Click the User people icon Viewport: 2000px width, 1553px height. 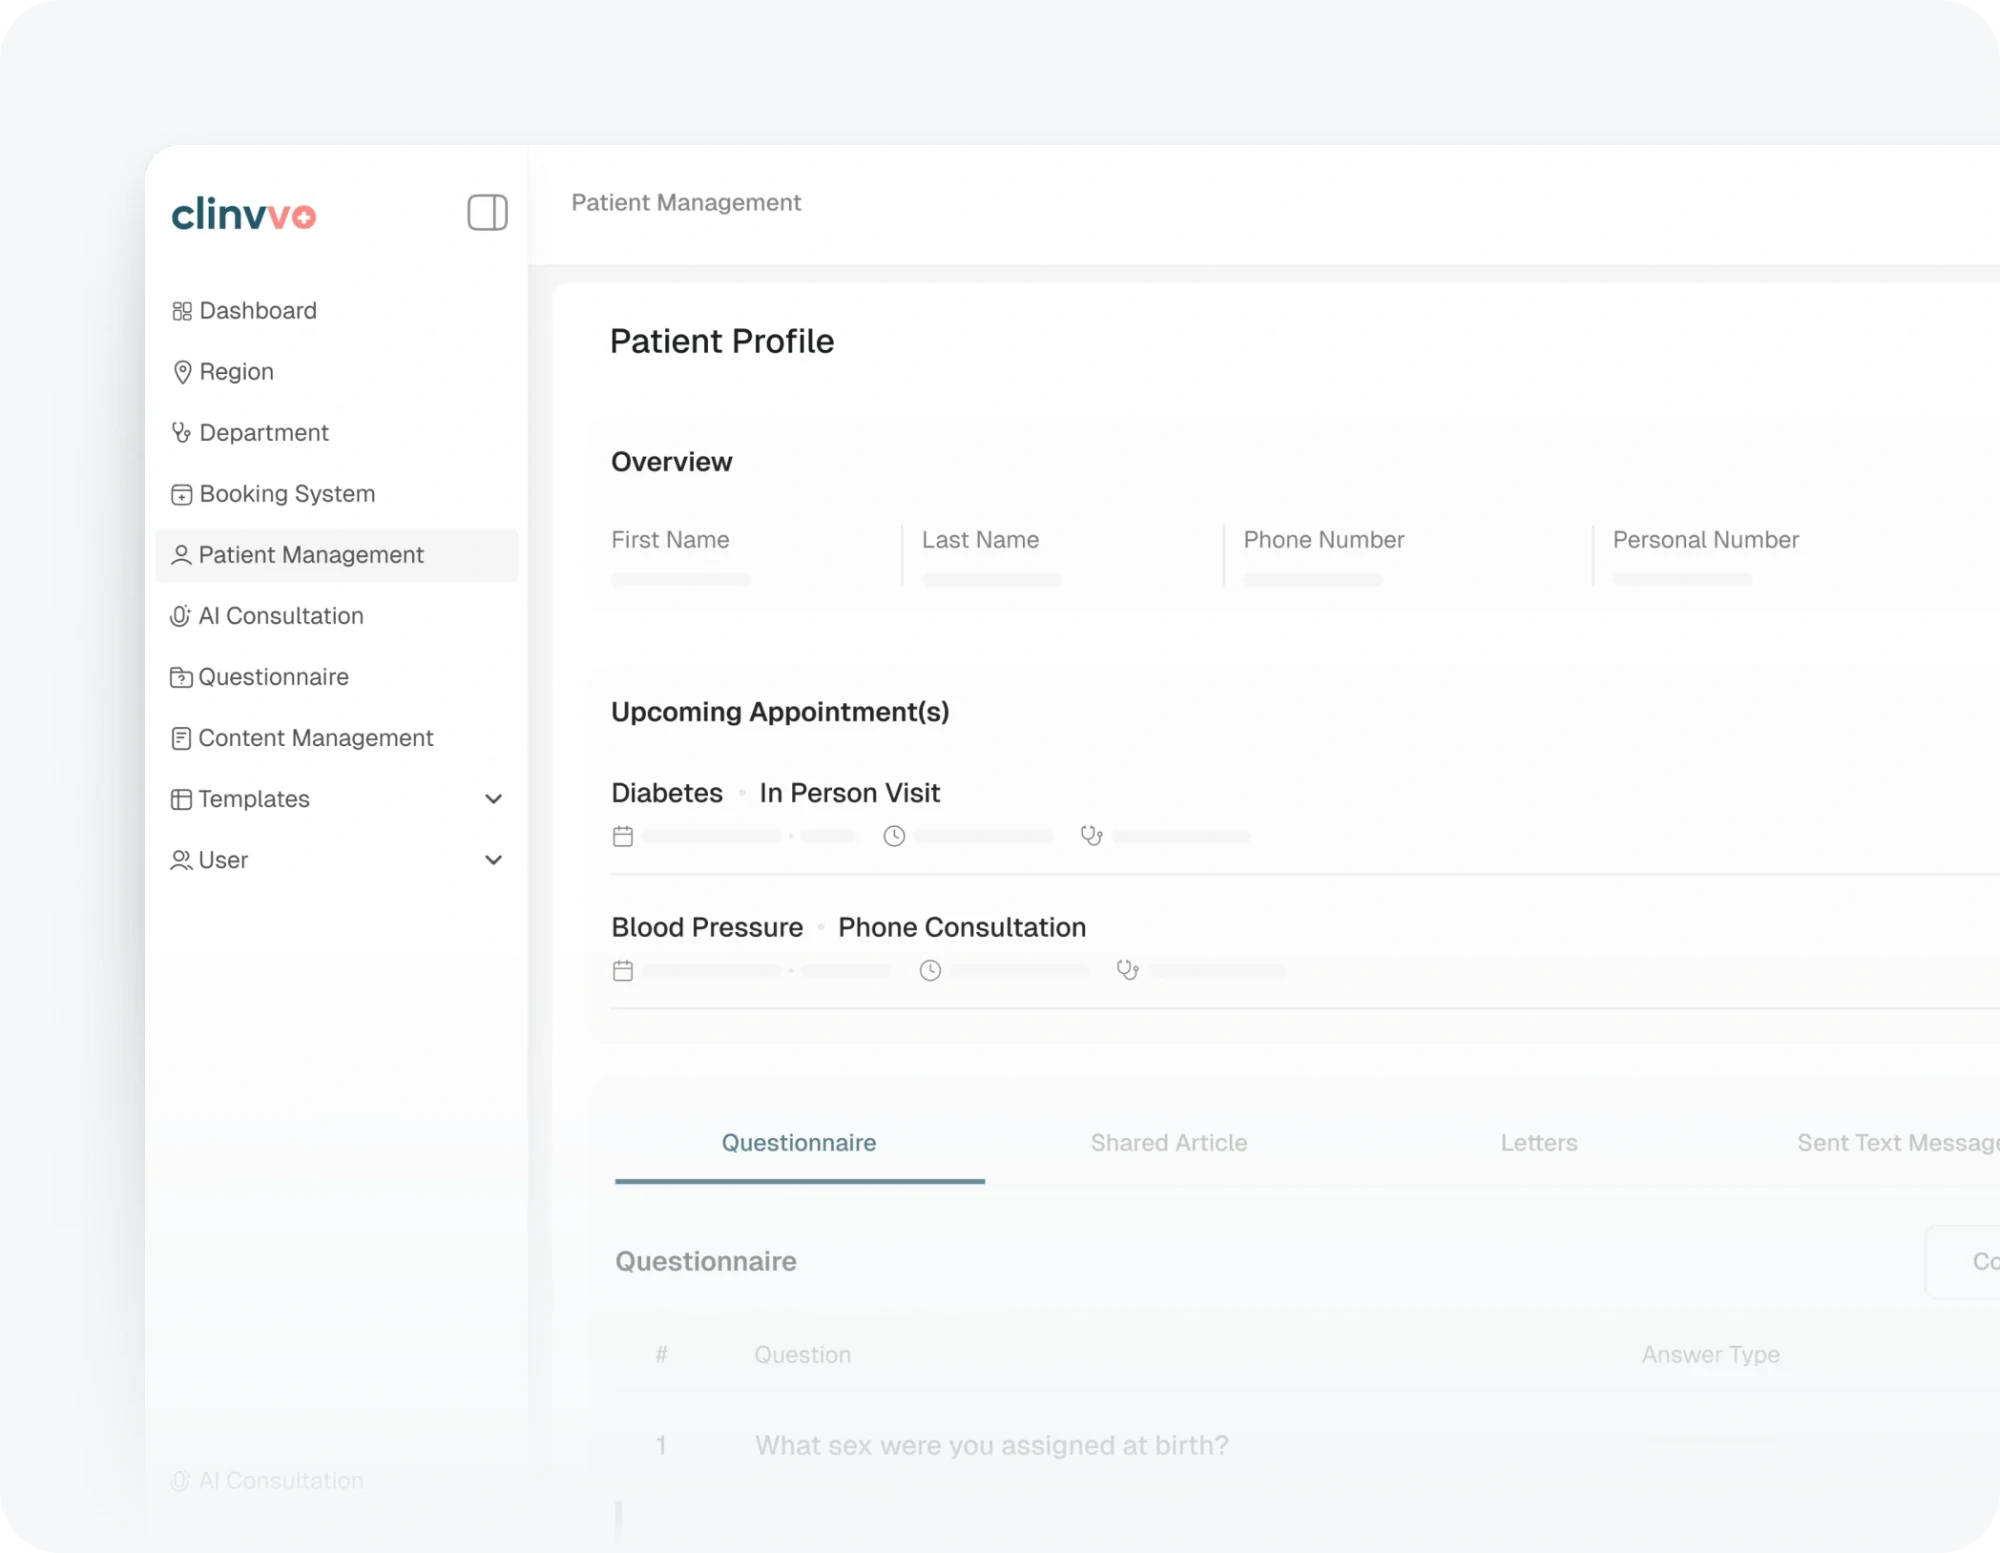click(181, 860)
